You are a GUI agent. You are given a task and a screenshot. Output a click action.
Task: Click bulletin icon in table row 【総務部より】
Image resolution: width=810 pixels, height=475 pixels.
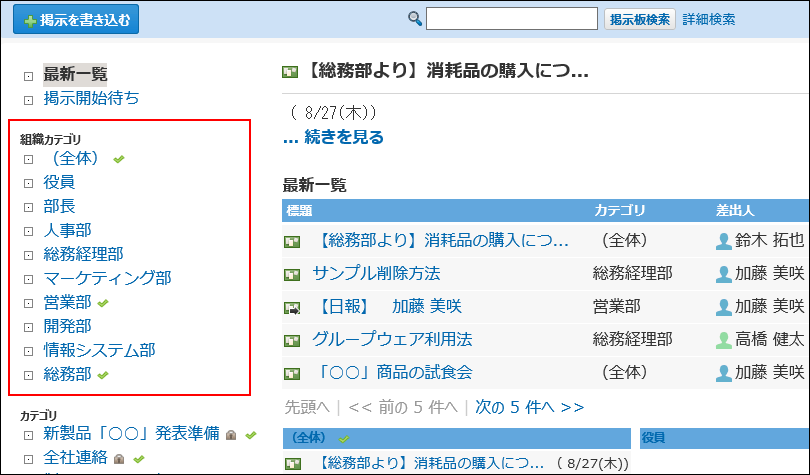click(292, 242)
